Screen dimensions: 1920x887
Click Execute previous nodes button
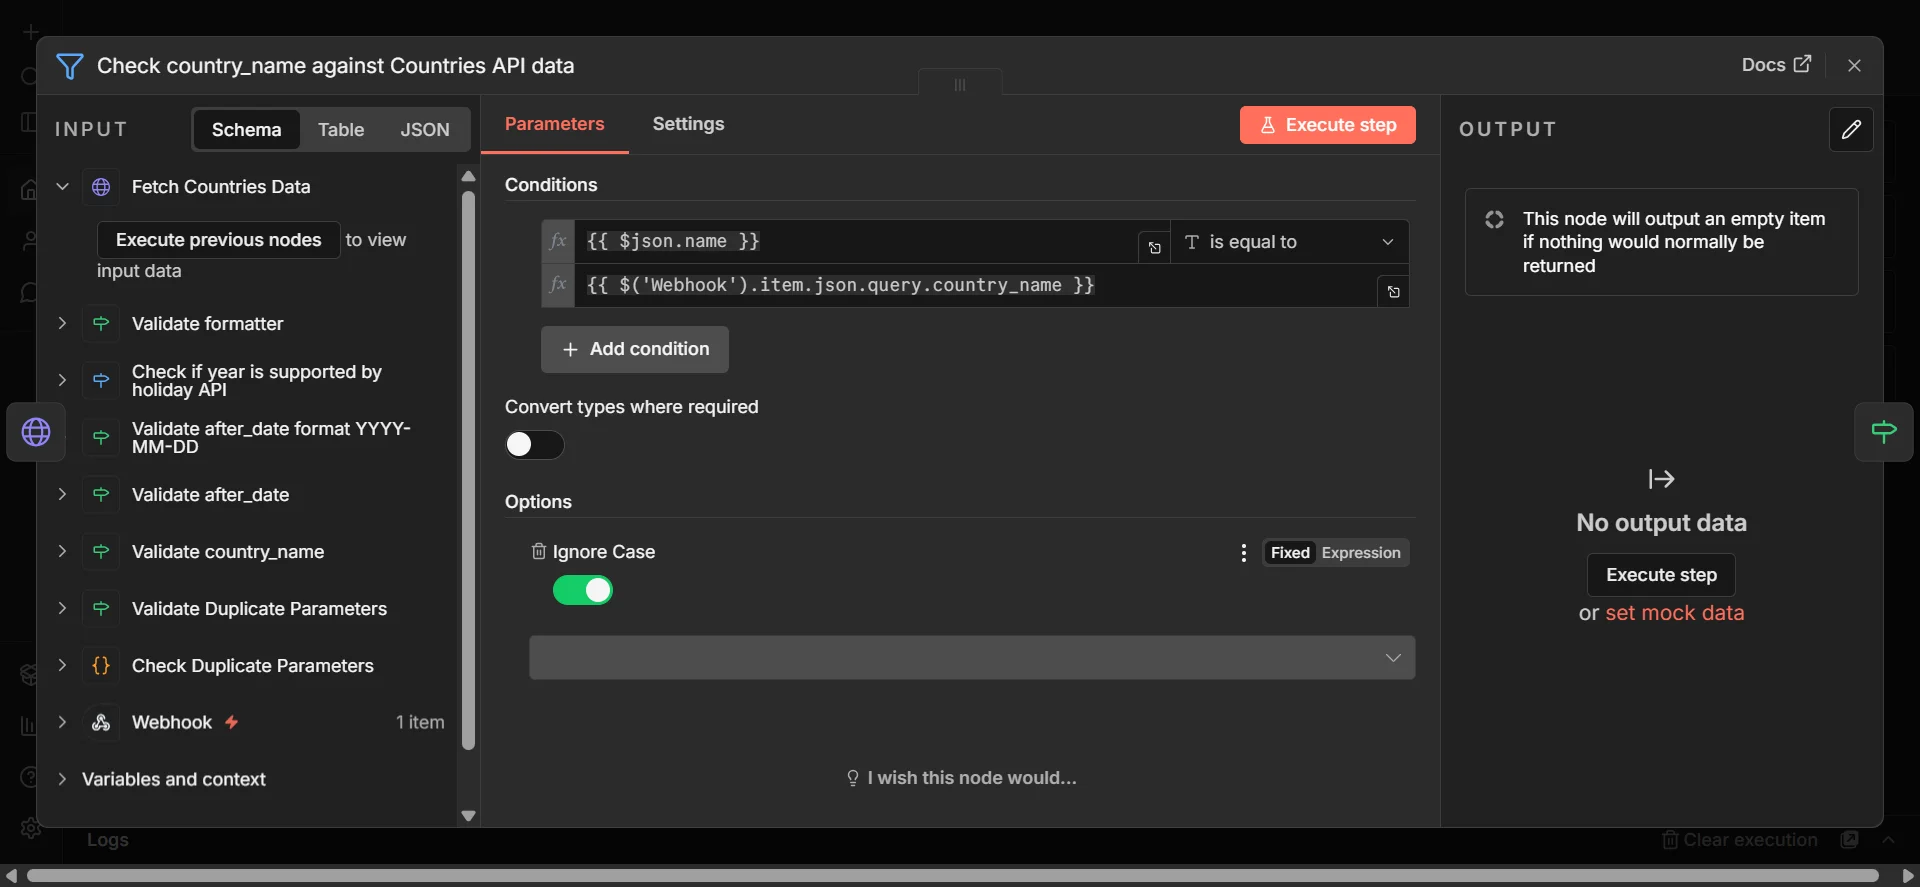218,240
